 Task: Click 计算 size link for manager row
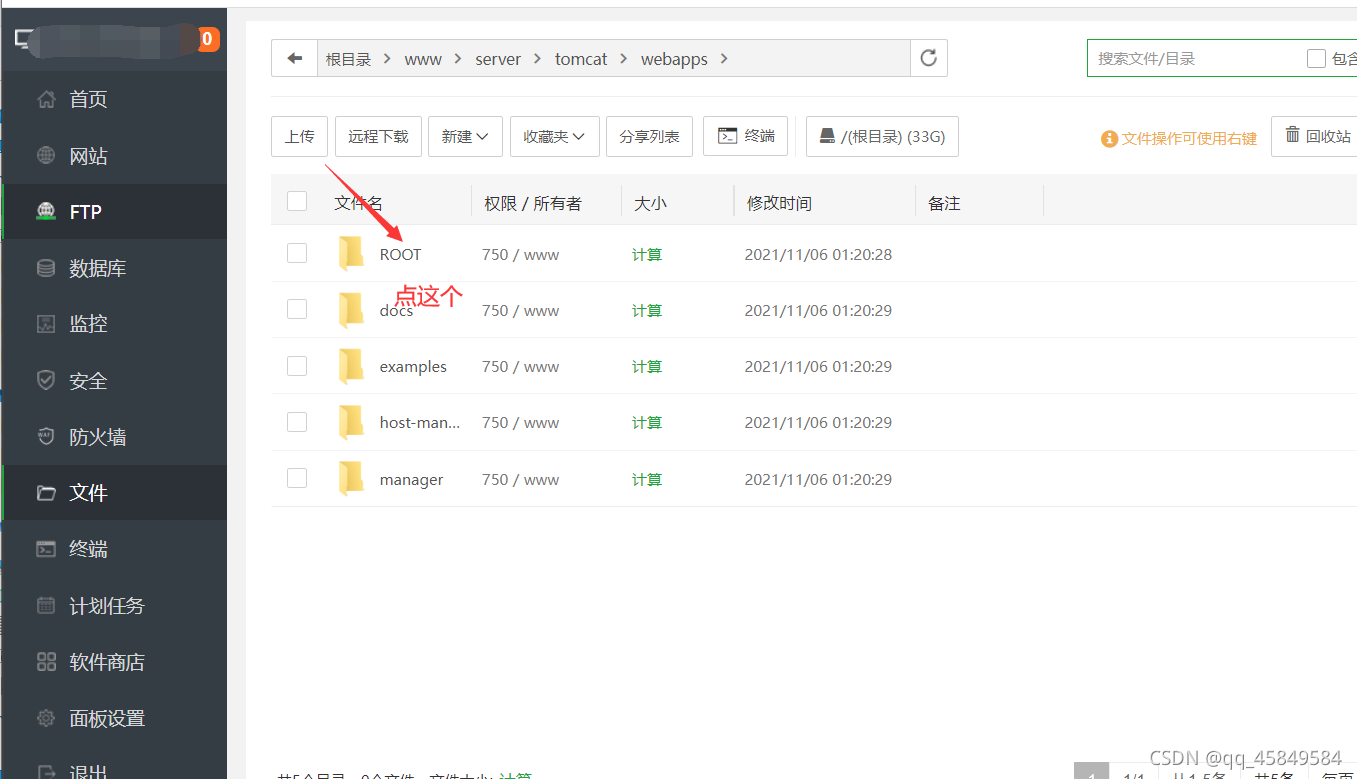[x=647, y=479]
